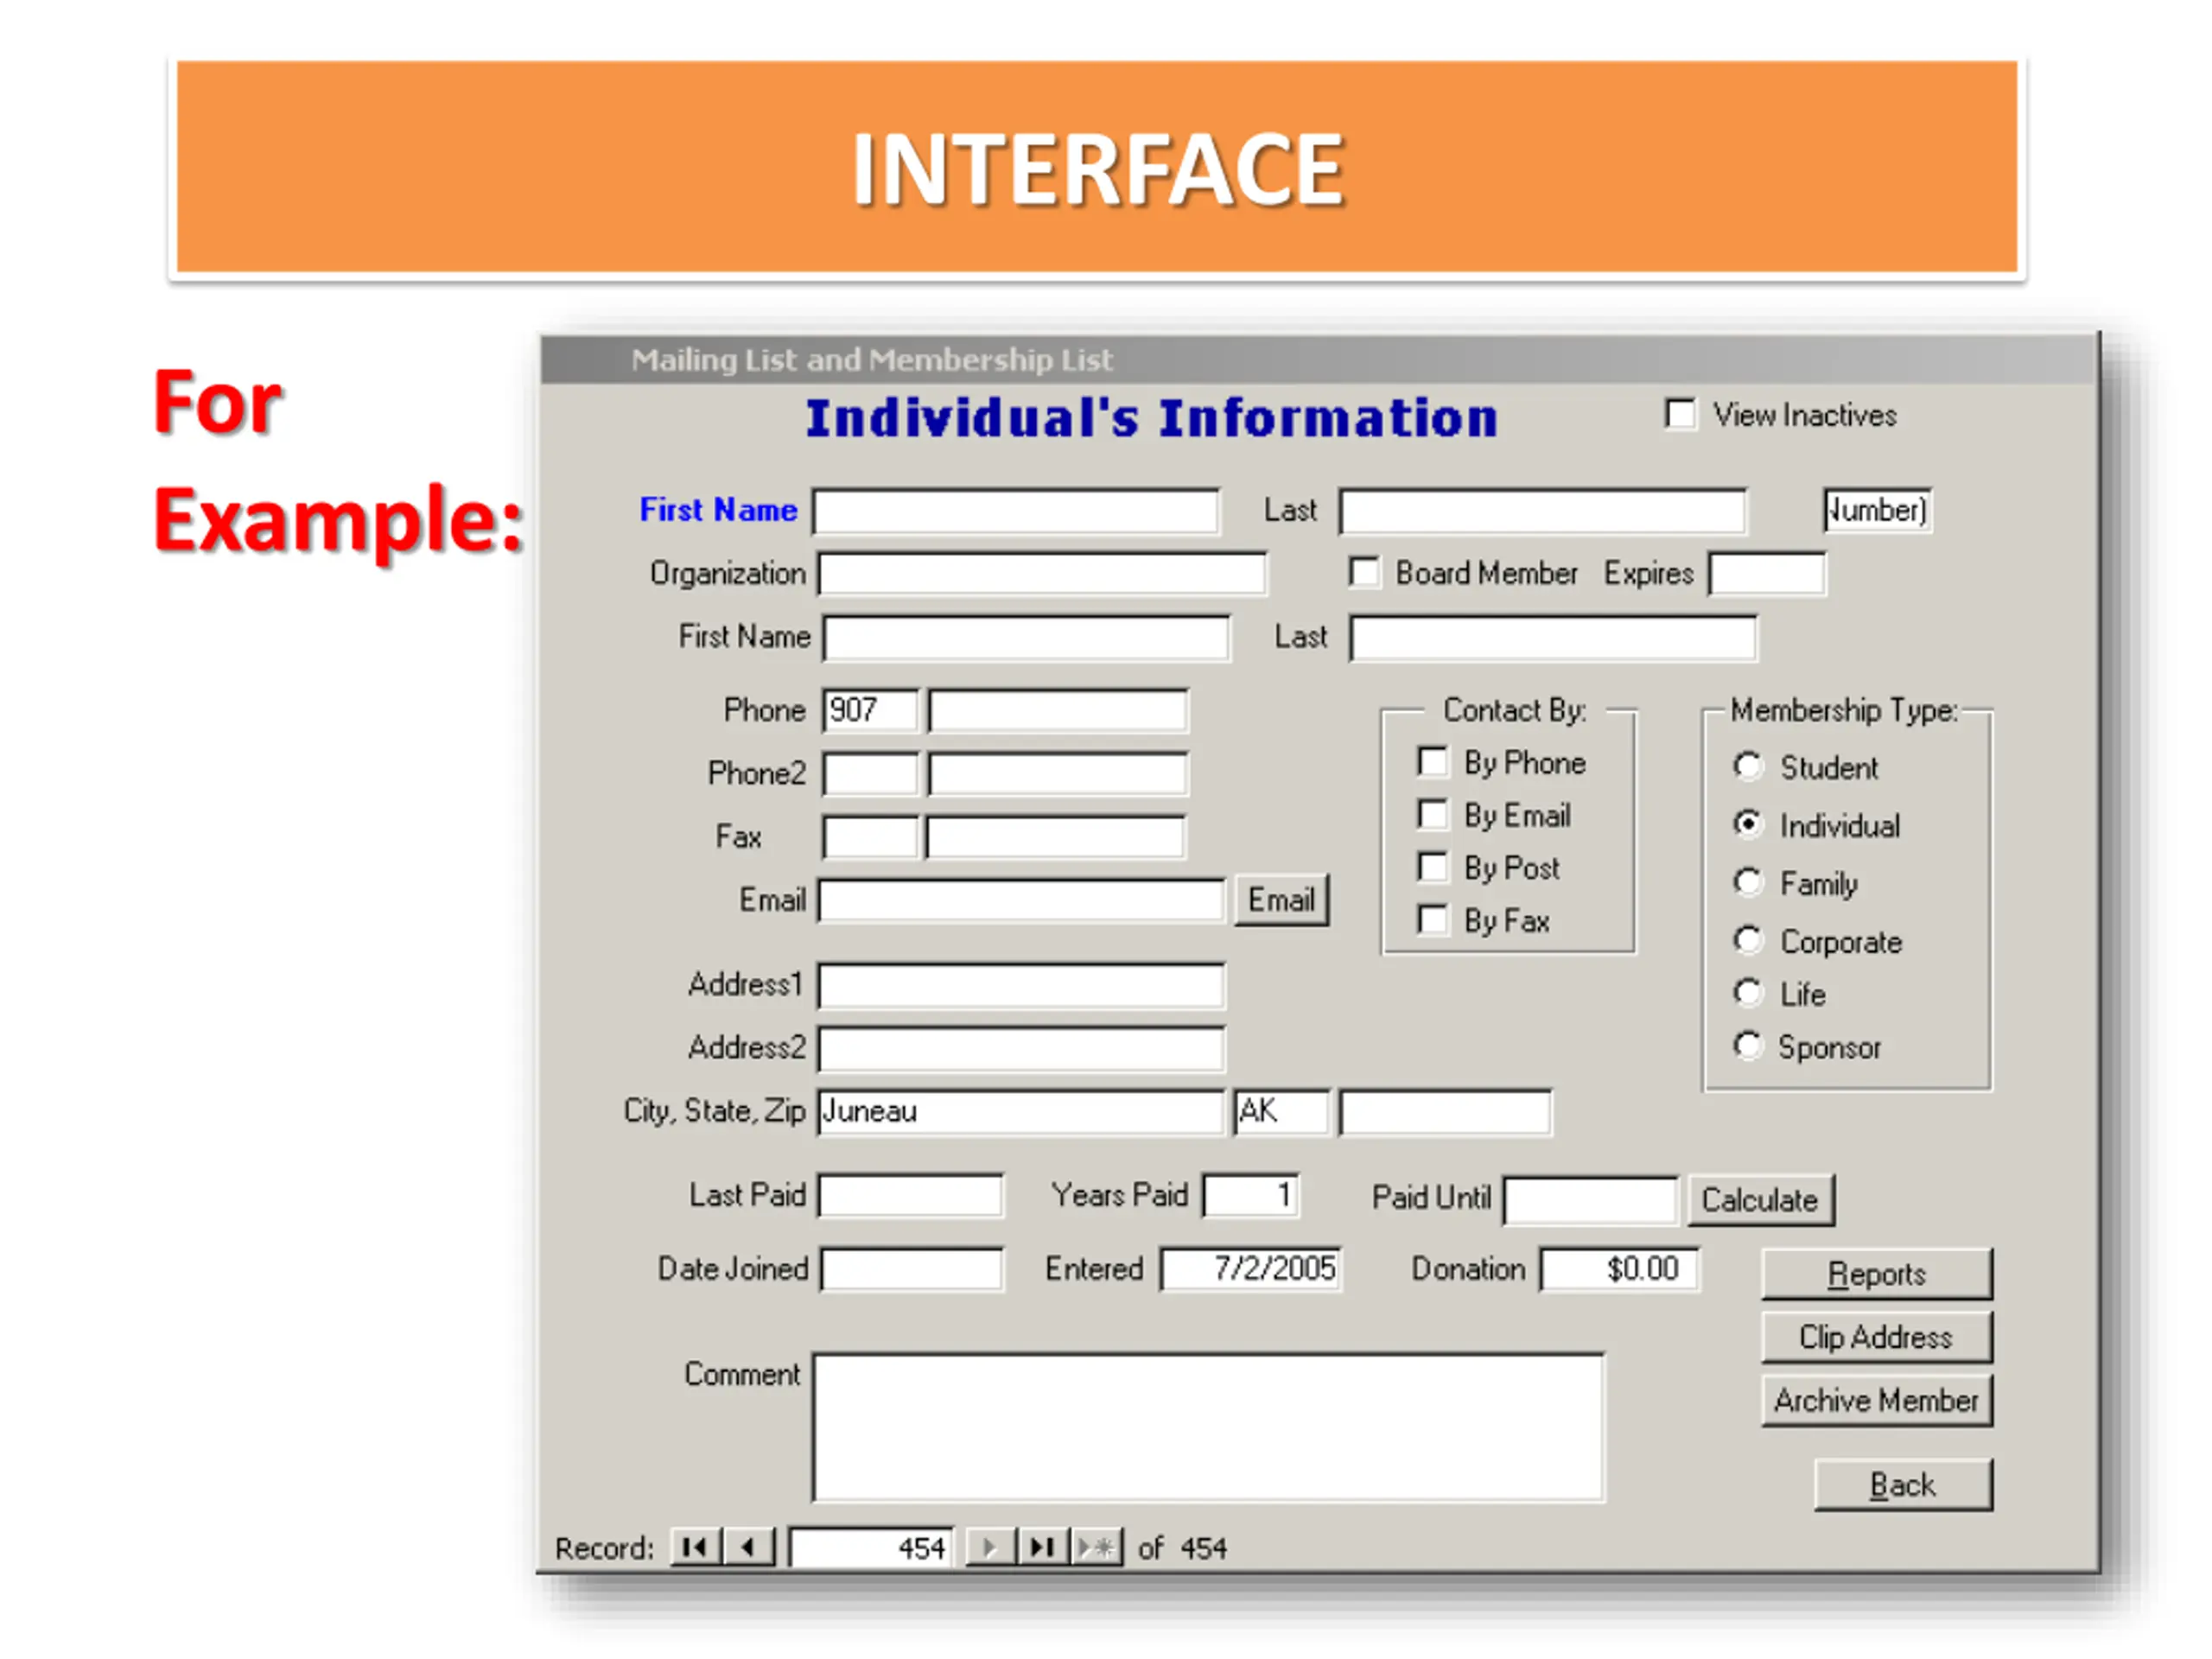Click the Expires date field
2212x1659 pixels.
tap(1767, 574)
